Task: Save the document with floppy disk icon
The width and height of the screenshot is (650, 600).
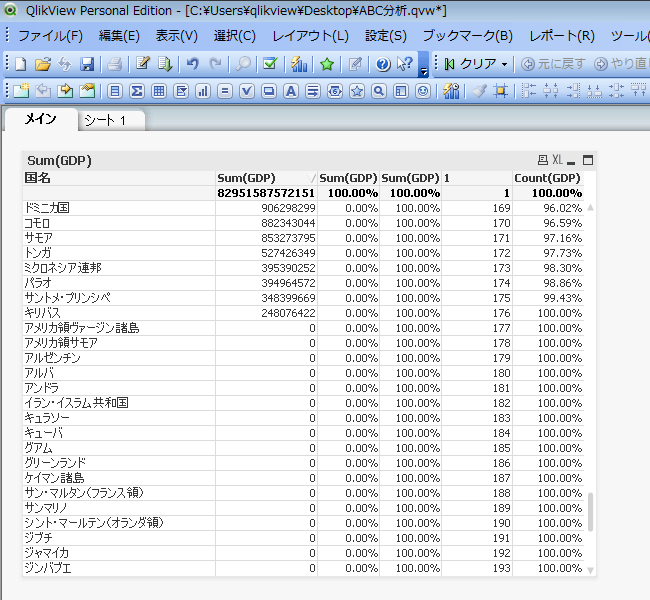Action: (x=87, y=64)
